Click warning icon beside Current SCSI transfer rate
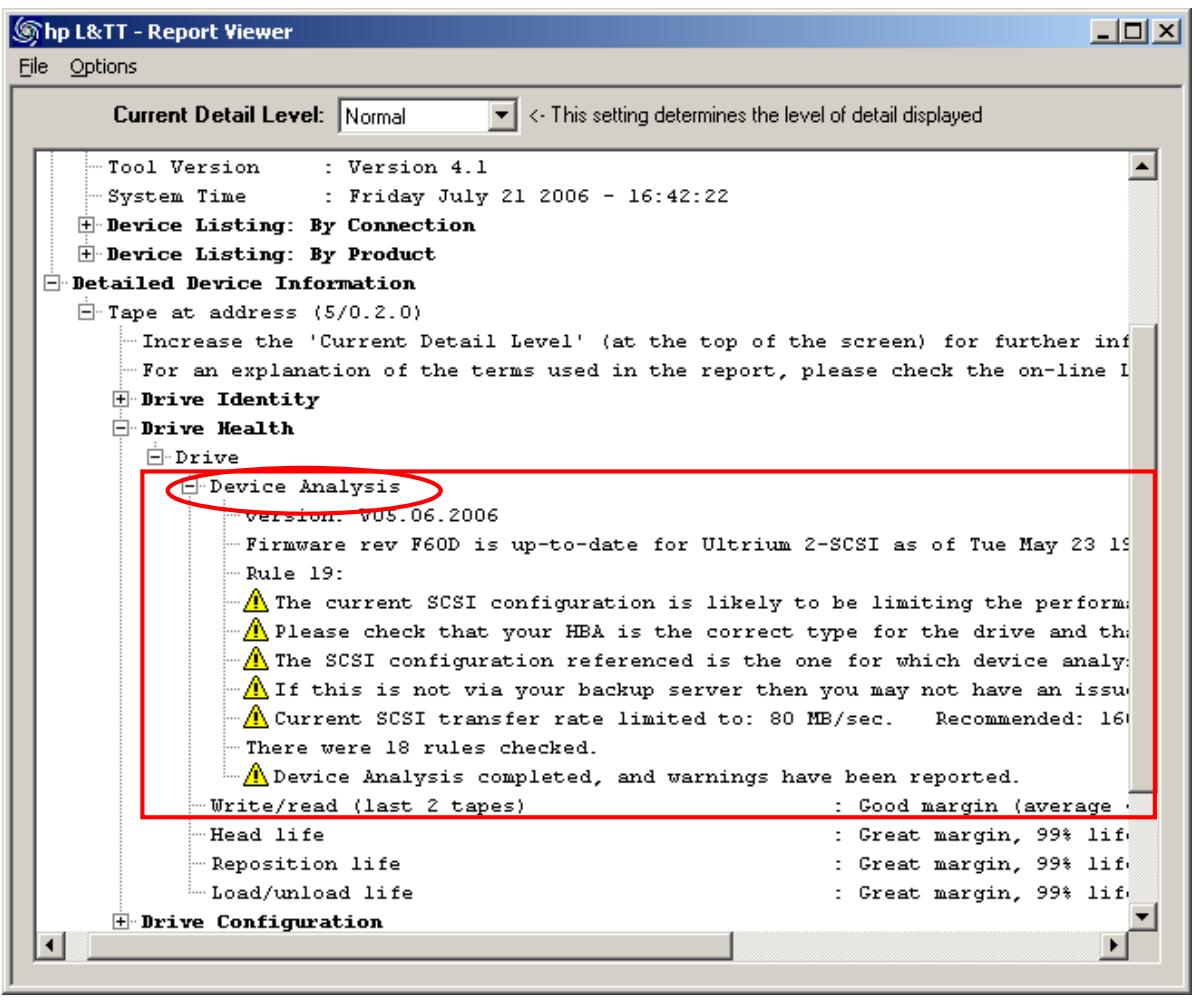1195x1001 pixels. tap(255, 717)
